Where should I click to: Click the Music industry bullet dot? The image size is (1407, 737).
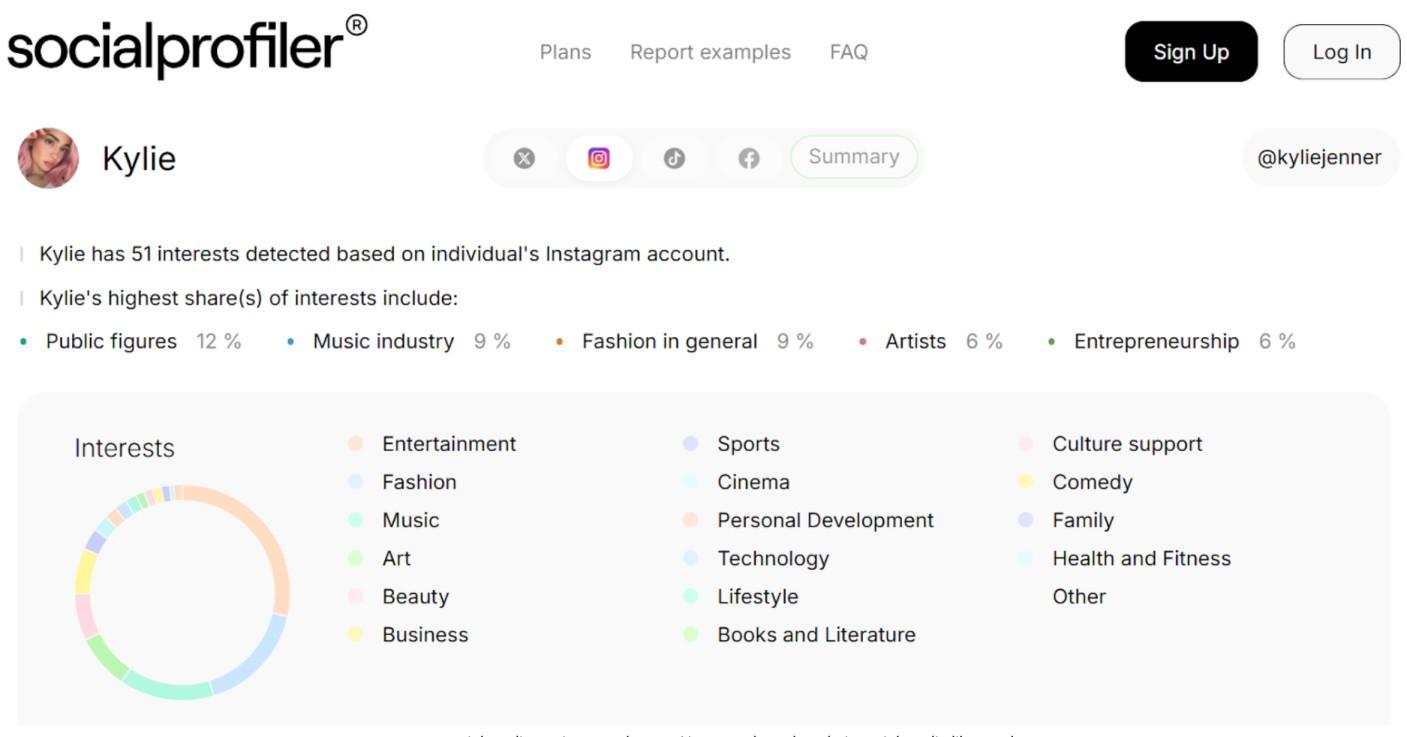point(290,341)
